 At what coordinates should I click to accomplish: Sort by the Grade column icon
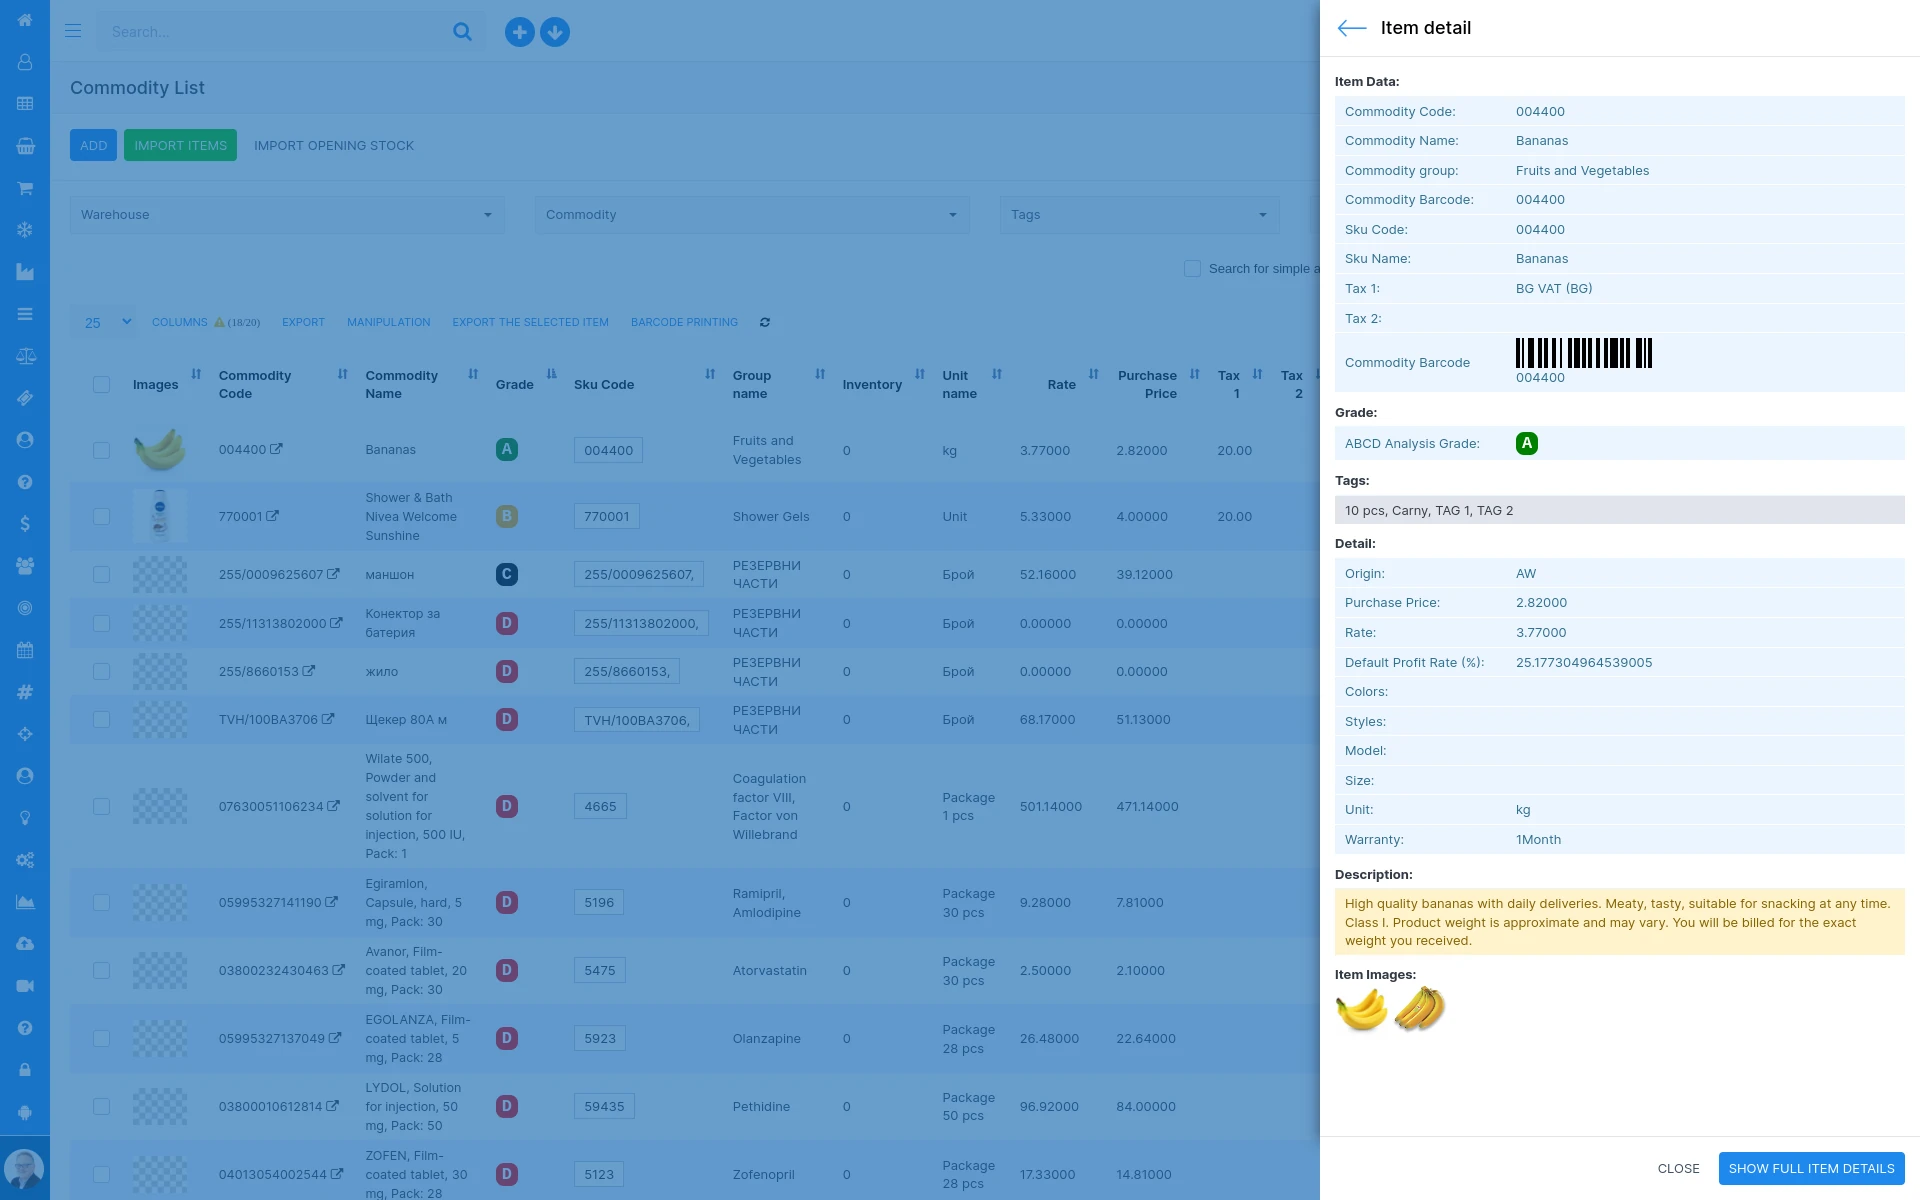pyautogui.click(x=551, y=374)
